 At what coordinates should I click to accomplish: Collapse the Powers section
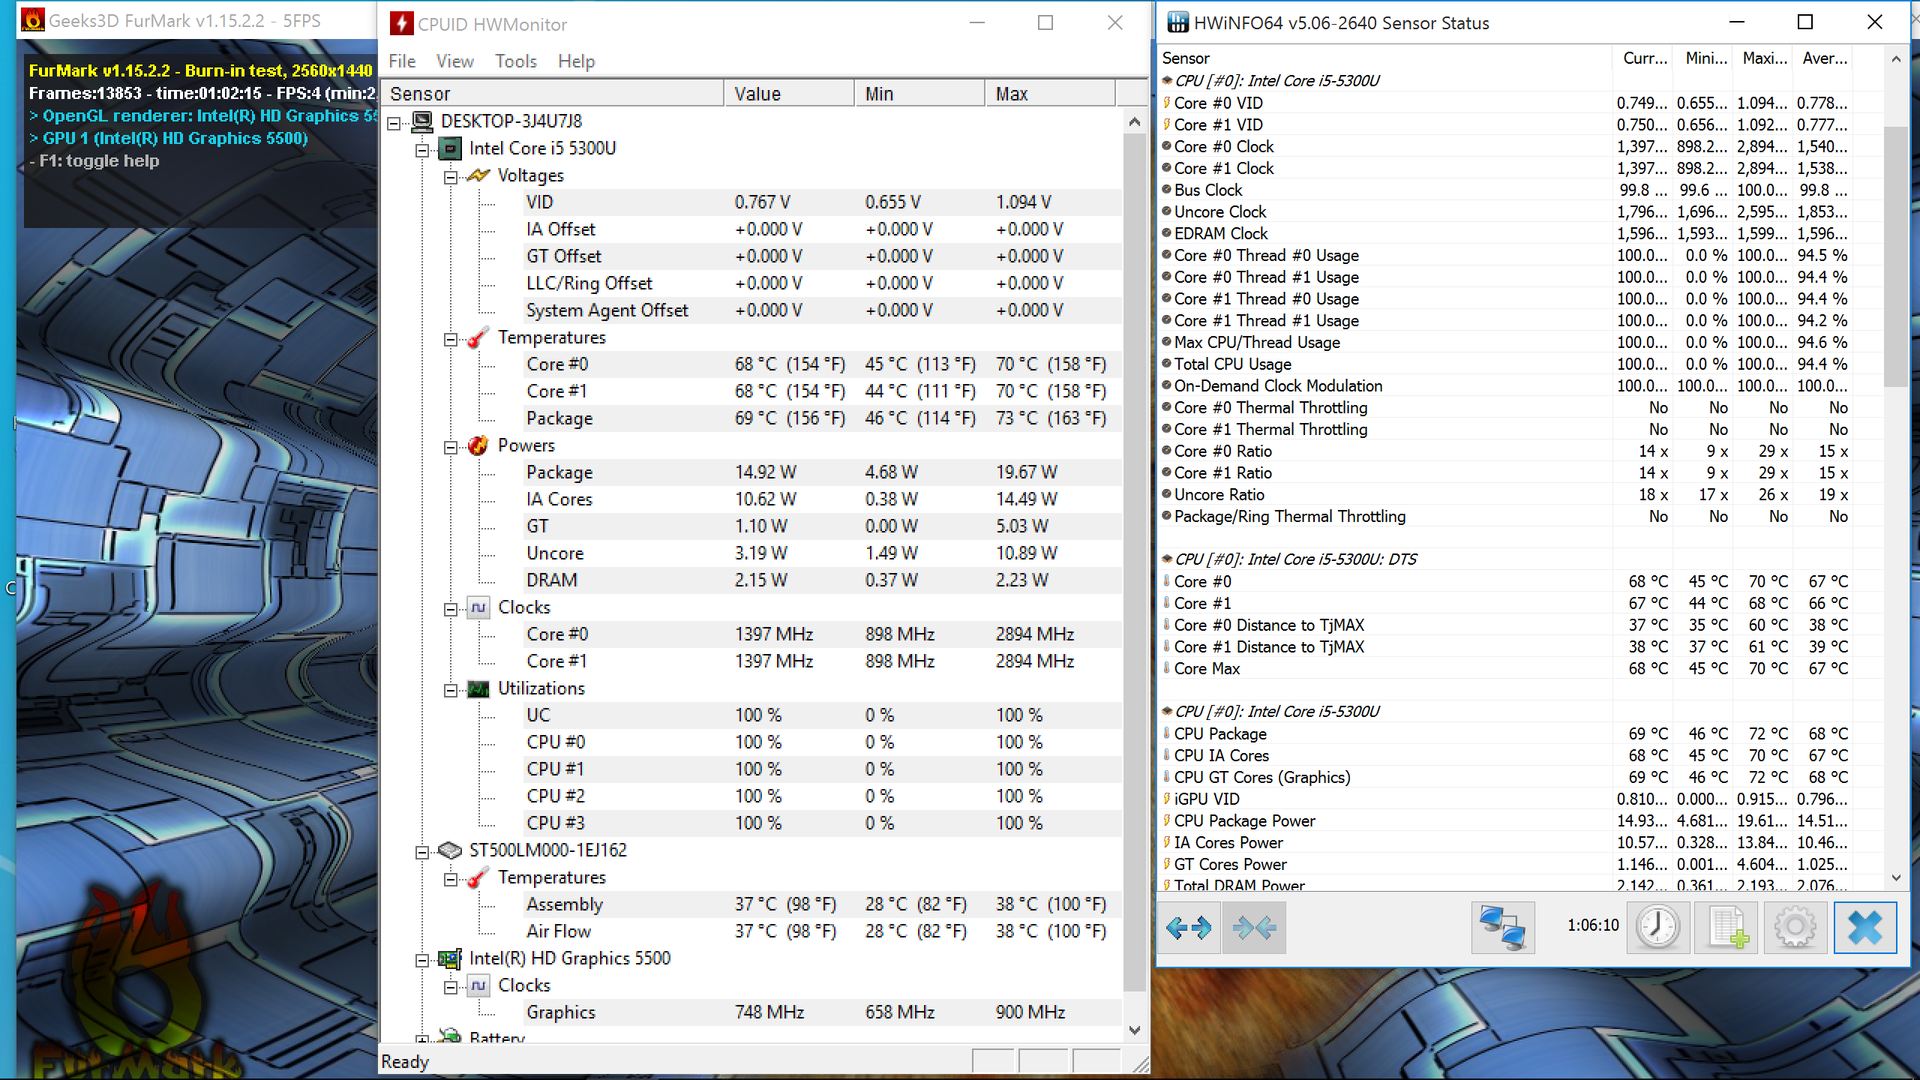[451, 447]
